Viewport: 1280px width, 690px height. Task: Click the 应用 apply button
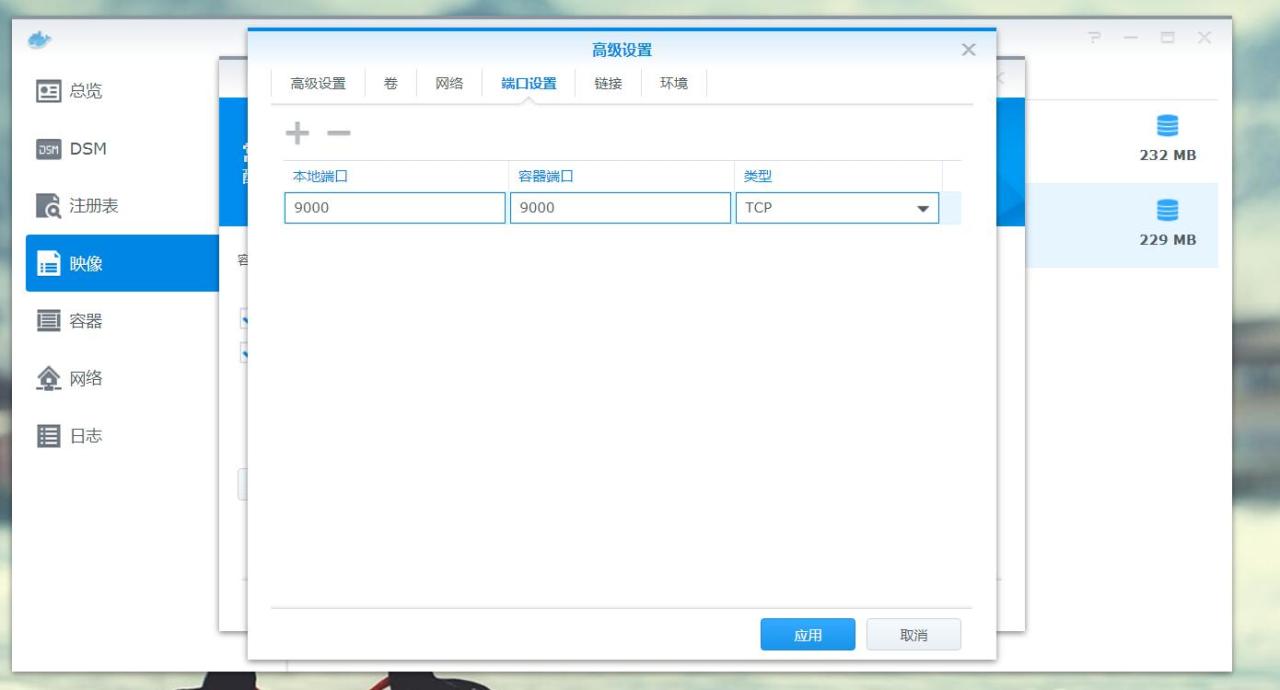807,635
